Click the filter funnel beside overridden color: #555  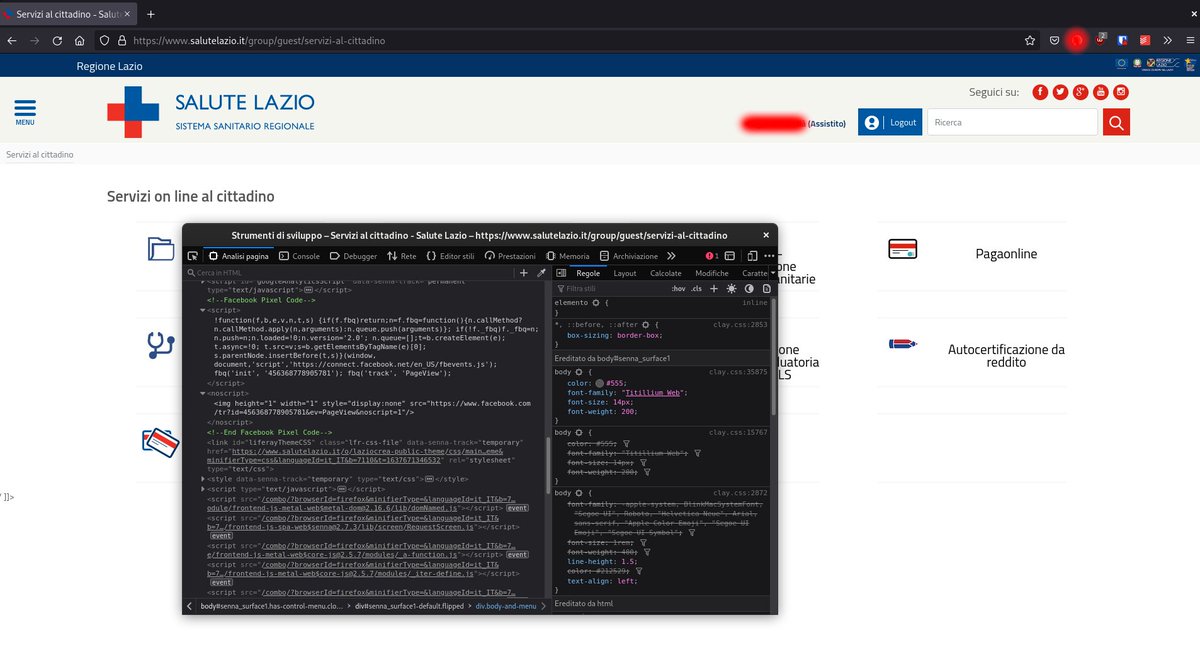pos(626,443)
